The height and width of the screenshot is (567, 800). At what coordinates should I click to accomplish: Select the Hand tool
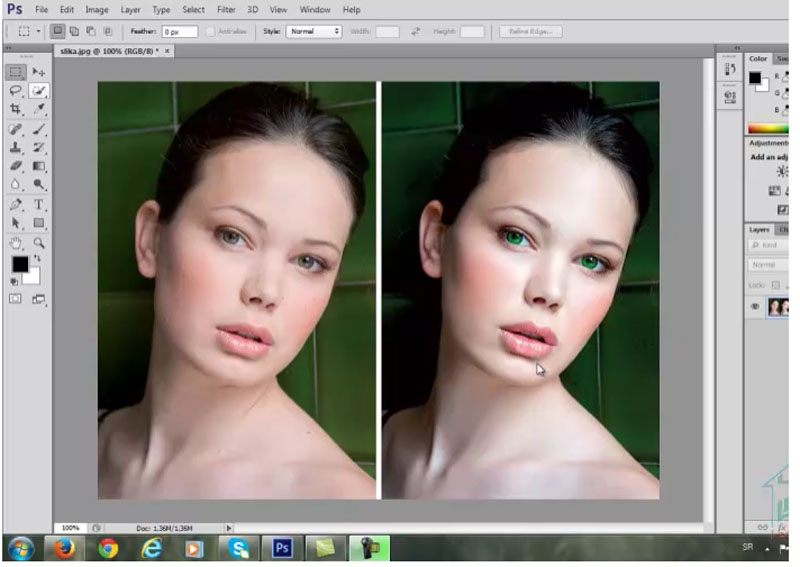coord(16,242)
